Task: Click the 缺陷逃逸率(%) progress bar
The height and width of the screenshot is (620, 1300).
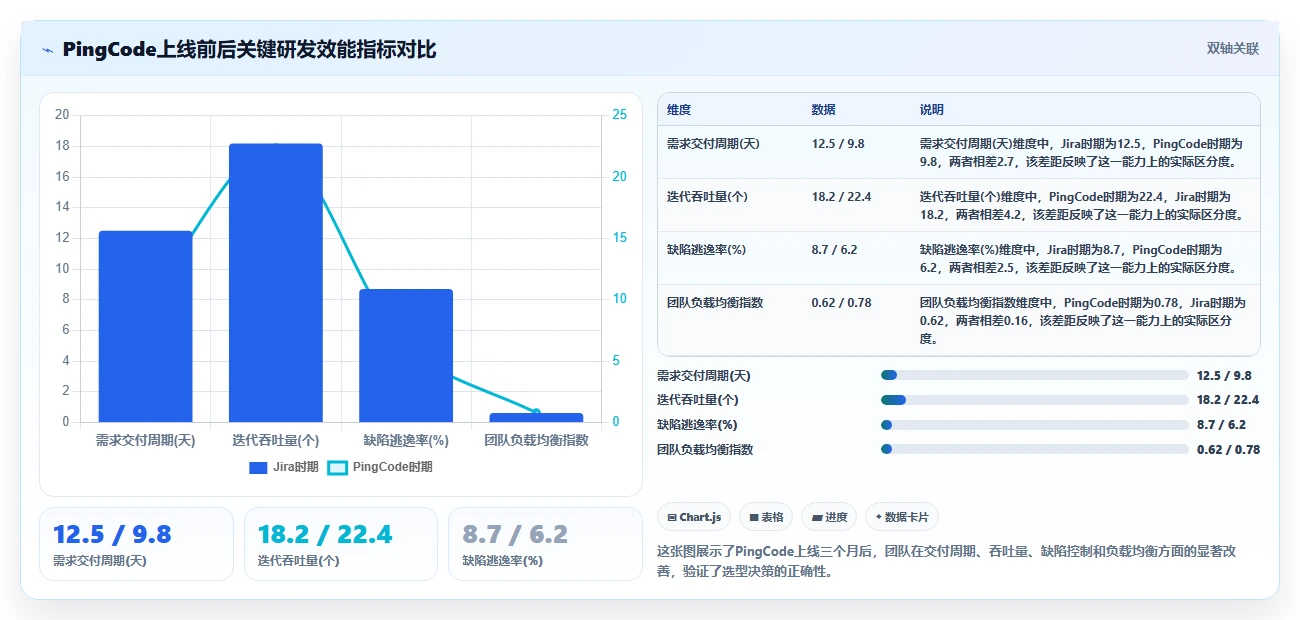Action: tap(1034, 425)
